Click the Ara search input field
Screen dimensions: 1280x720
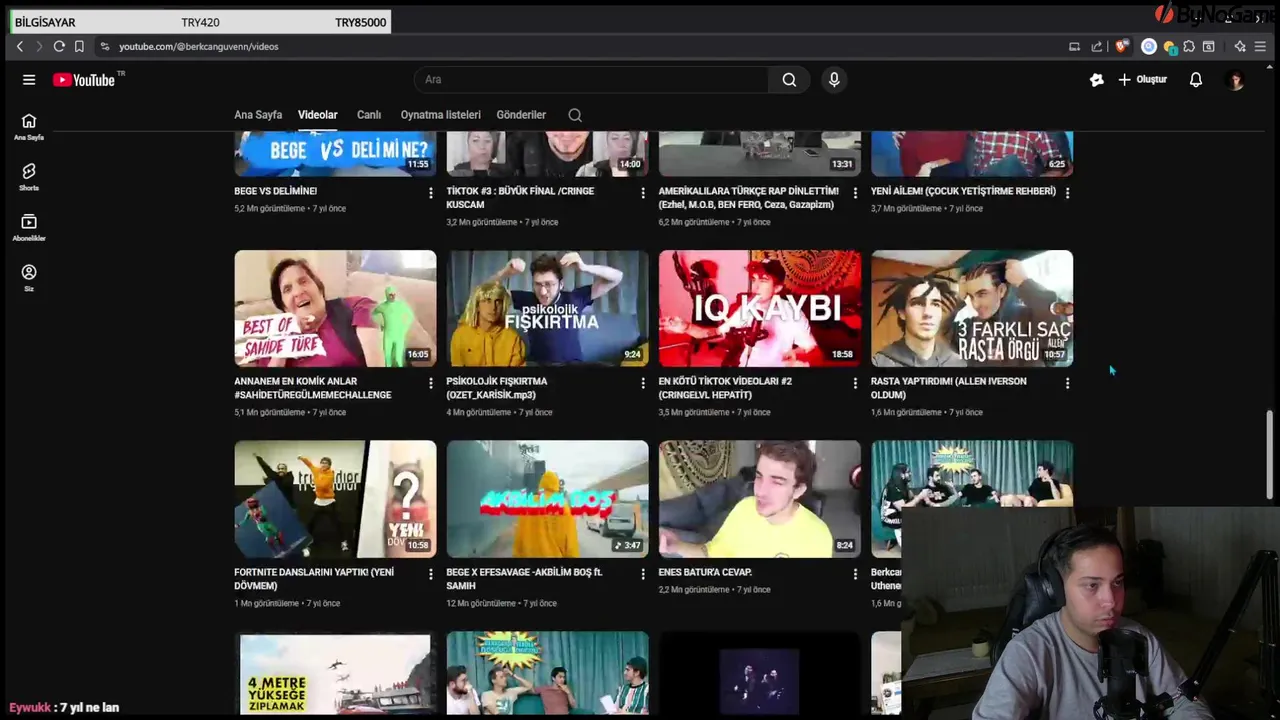pos(590,80)
